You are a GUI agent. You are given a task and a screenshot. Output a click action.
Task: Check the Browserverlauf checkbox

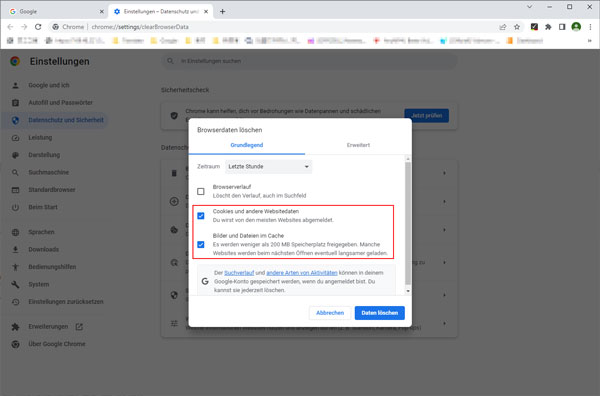201,191
